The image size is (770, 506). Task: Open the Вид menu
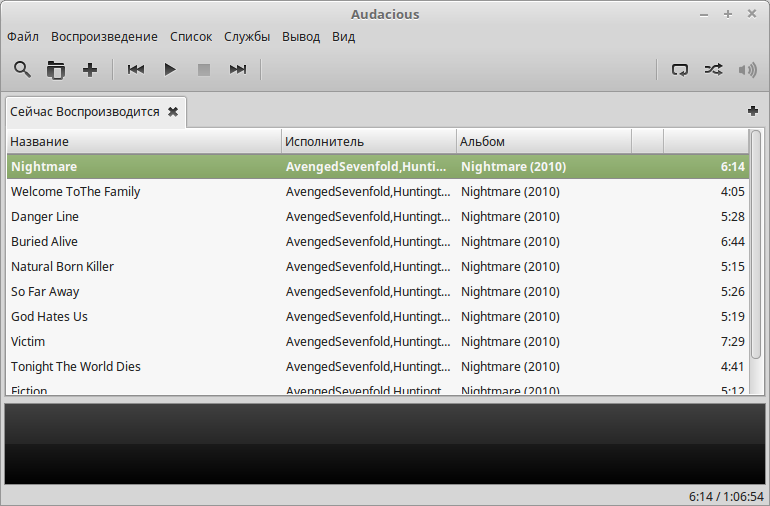click(x=343, y=37)
